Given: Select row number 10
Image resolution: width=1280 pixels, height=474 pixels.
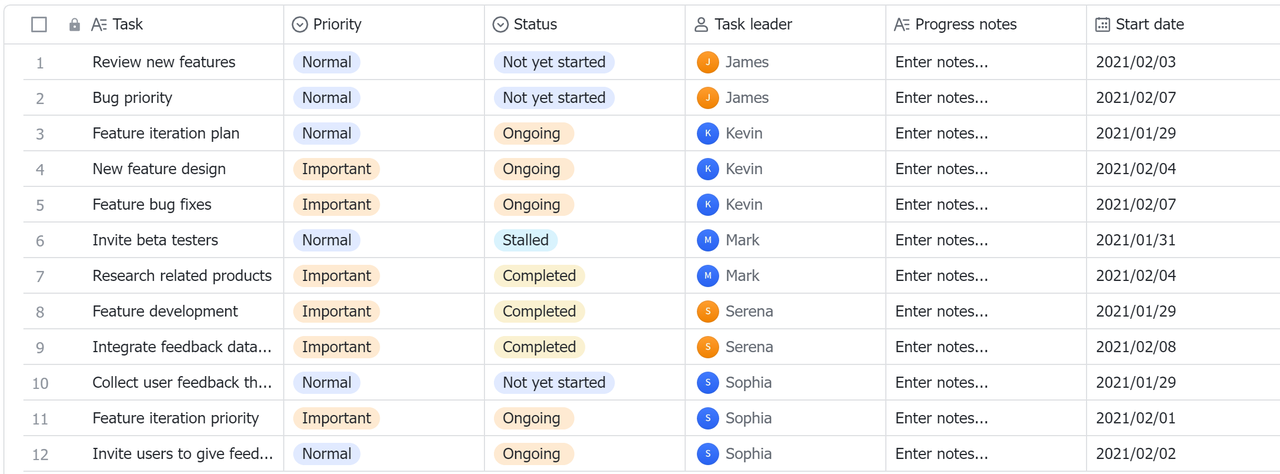Looking at the screenshot, I should click(x=40, y=383).
